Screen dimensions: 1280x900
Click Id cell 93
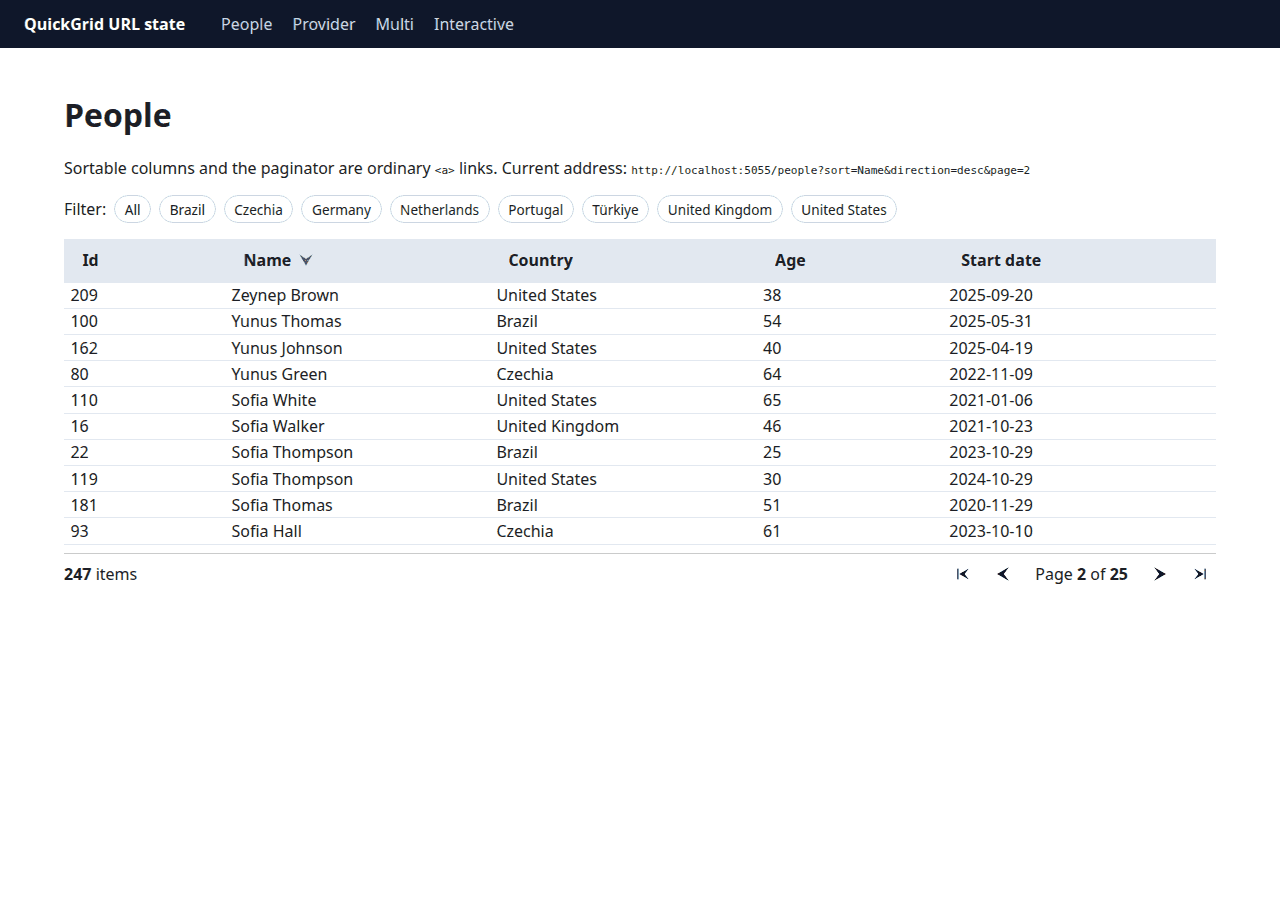point(80,531)
